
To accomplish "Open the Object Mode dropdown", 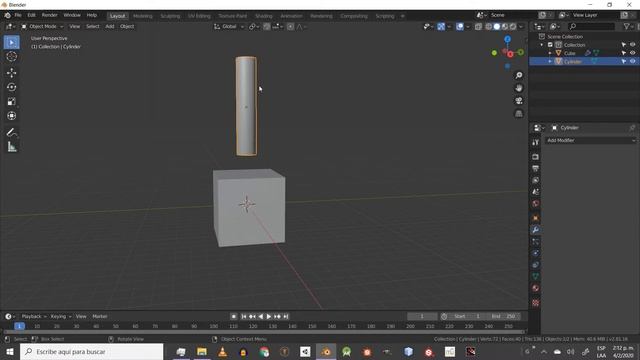I will [42, 27].
